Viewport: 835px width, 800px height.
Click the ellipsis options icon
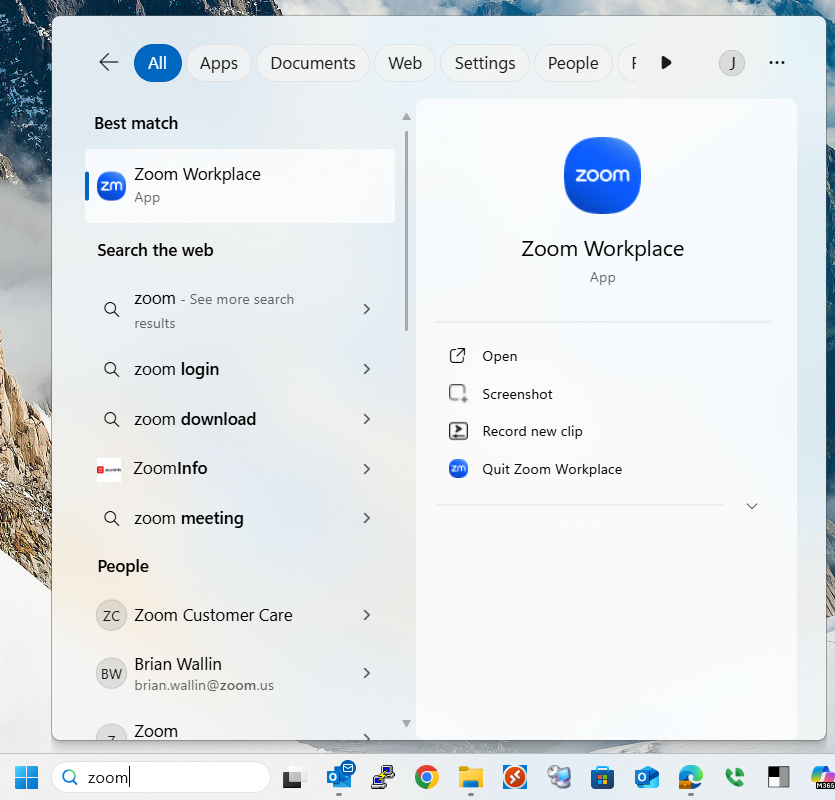[x=777, y=62]
